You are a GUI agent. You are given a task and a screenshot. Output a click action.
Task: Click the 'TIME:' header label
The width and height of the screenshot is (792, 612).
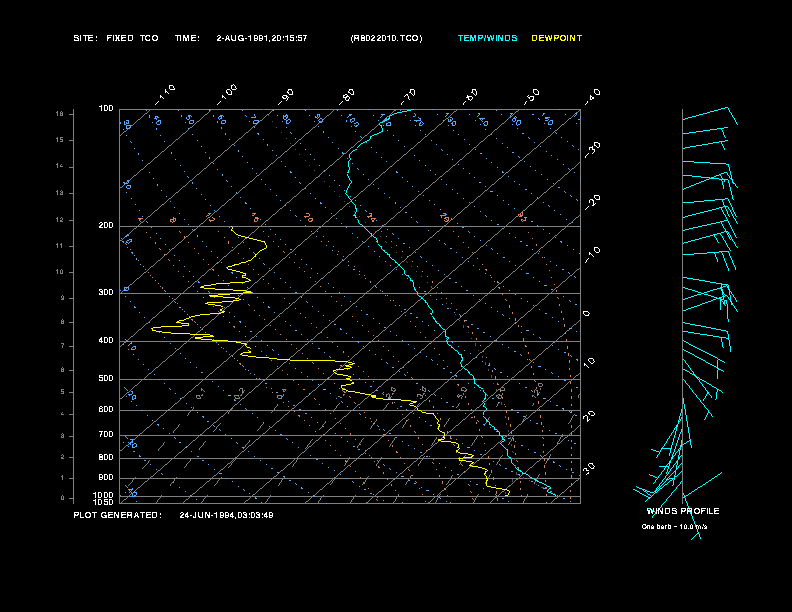click(187, 38)
